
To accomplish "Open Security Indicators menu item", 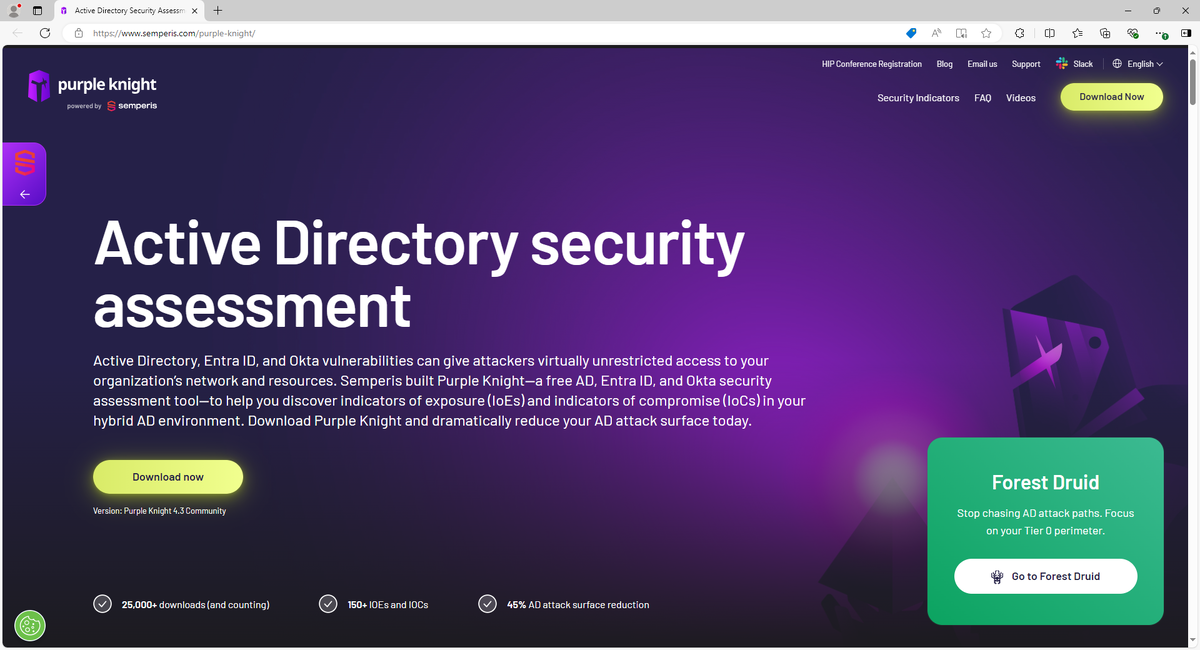I will 918,98.
